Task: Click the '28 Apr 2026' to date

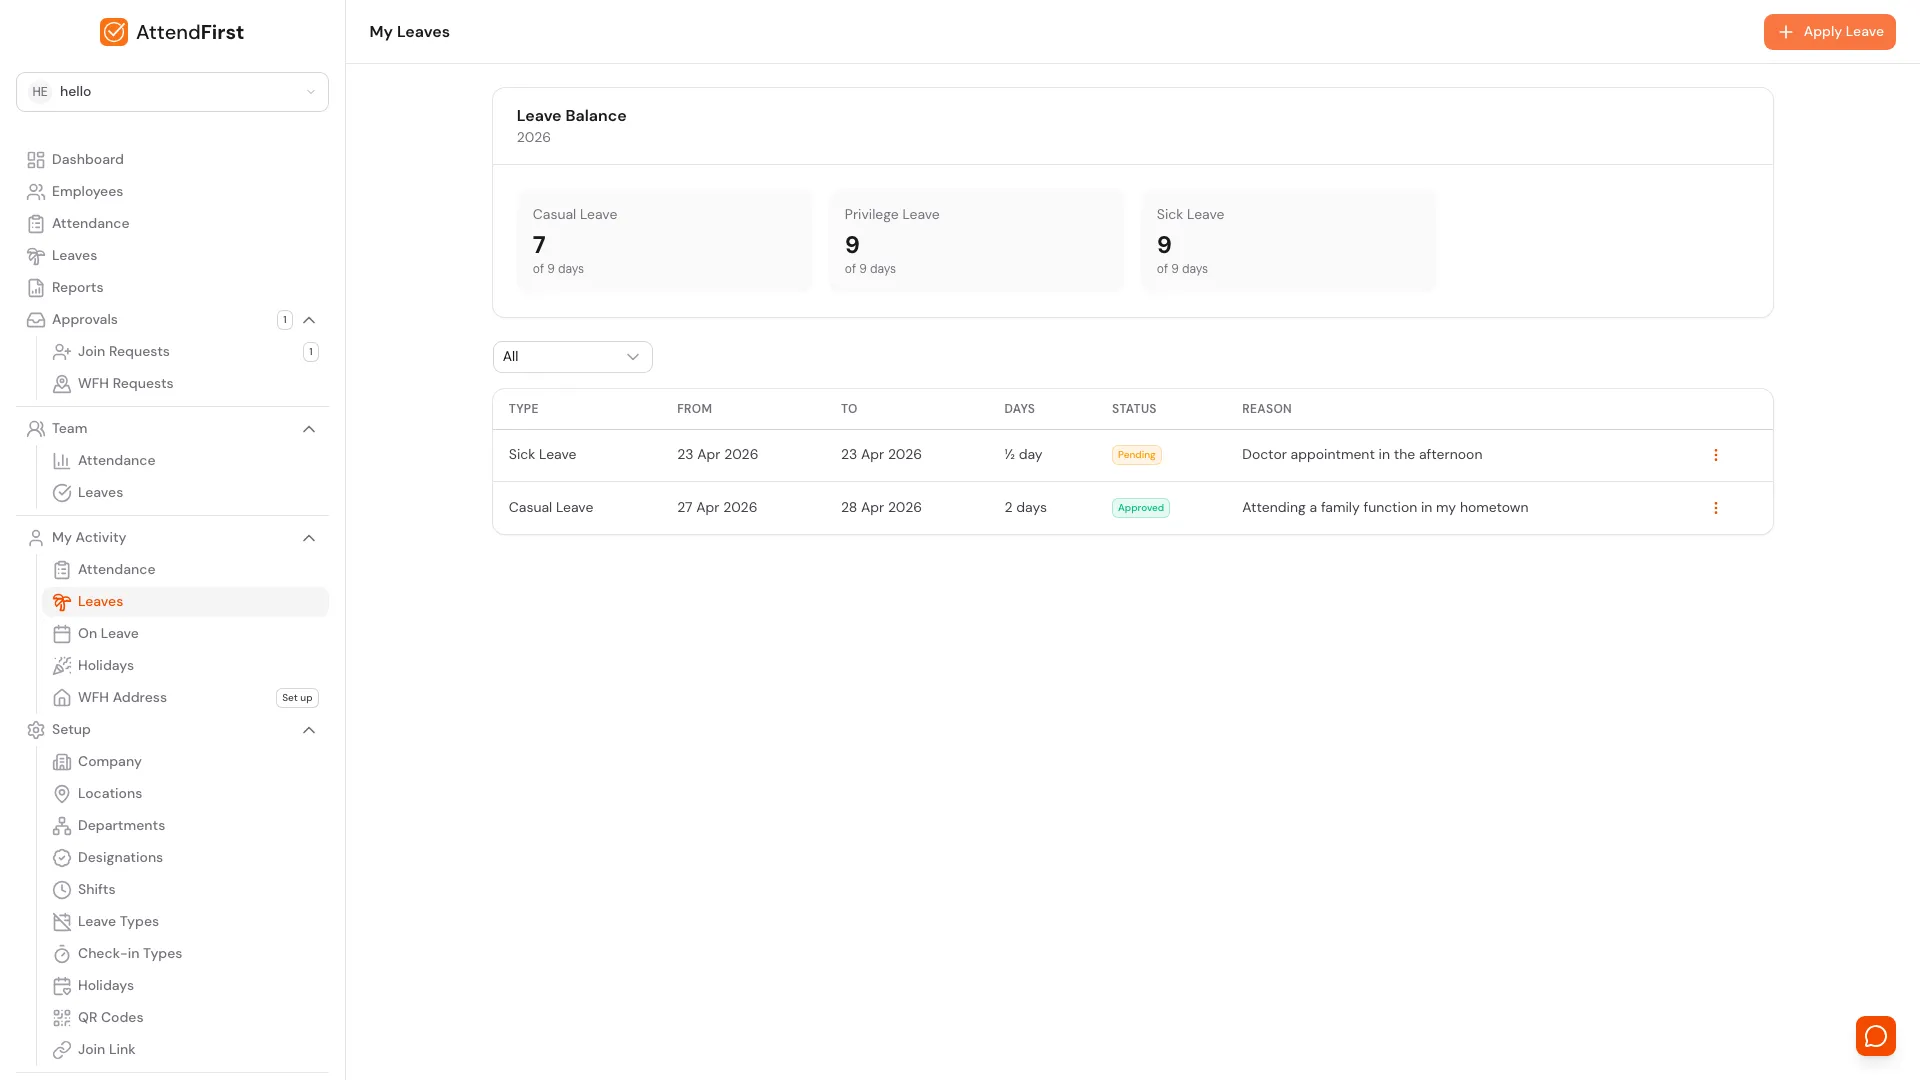Action: 881,508
